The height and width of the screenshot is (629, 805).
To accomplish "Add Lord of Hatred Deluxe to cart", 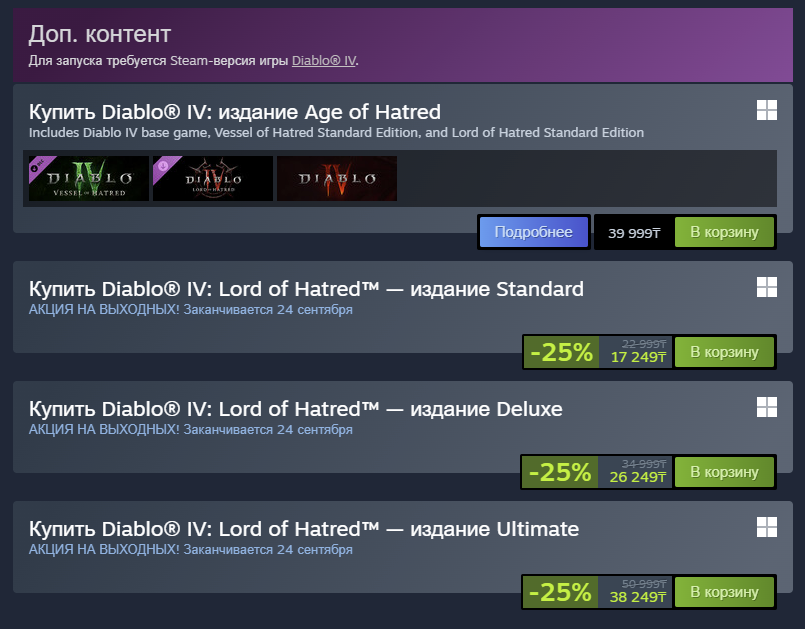I will pos(724,472).
